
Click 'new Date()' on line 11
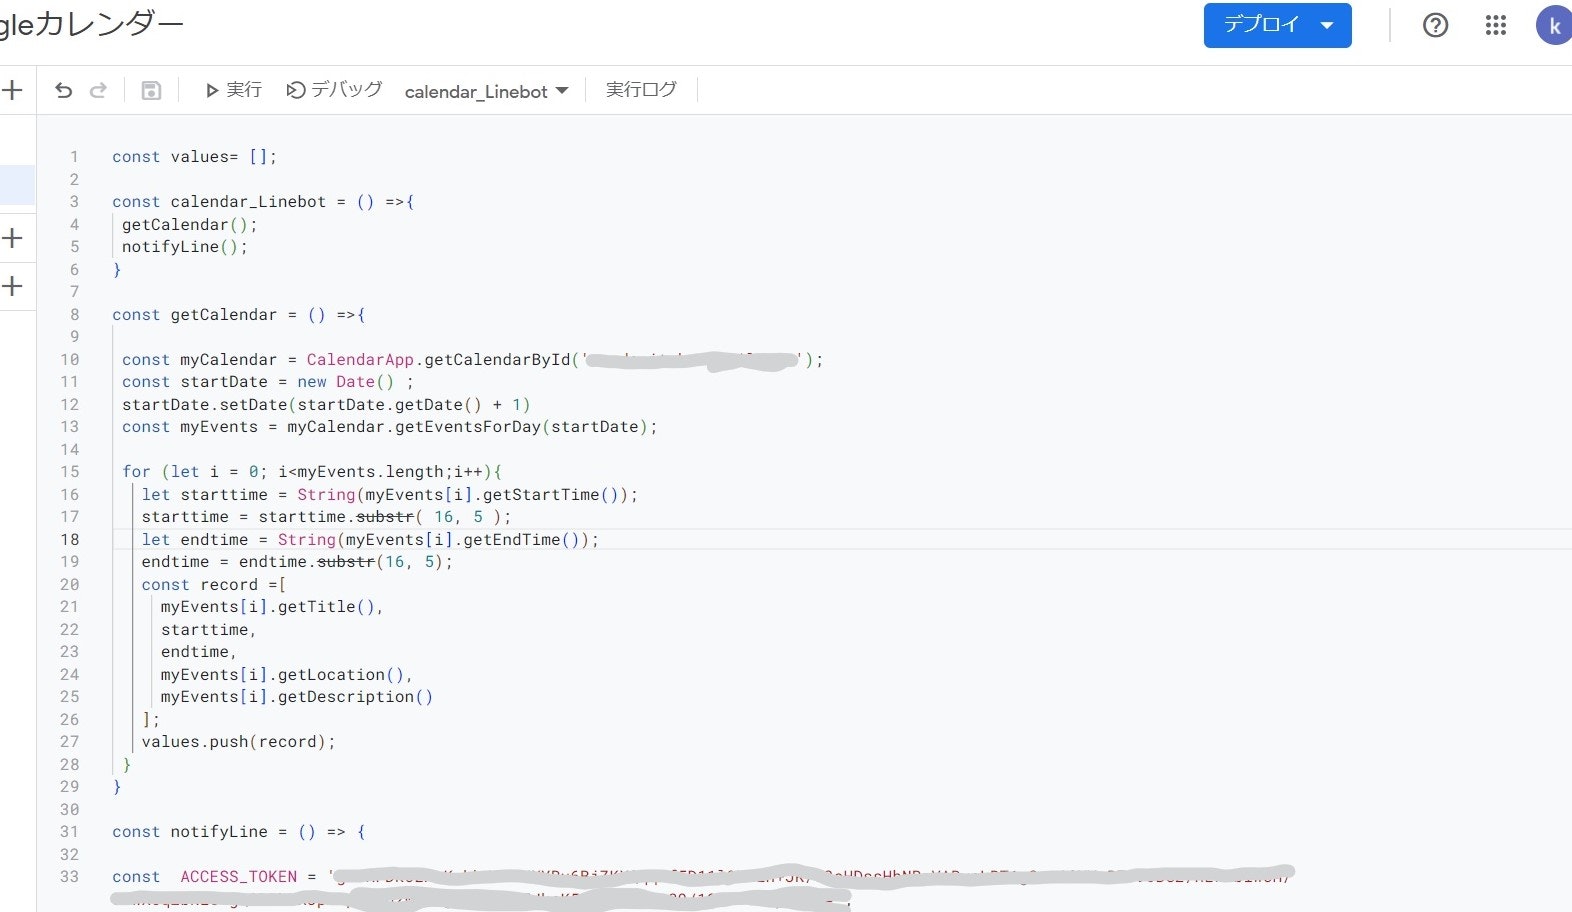tap(346, 382)
